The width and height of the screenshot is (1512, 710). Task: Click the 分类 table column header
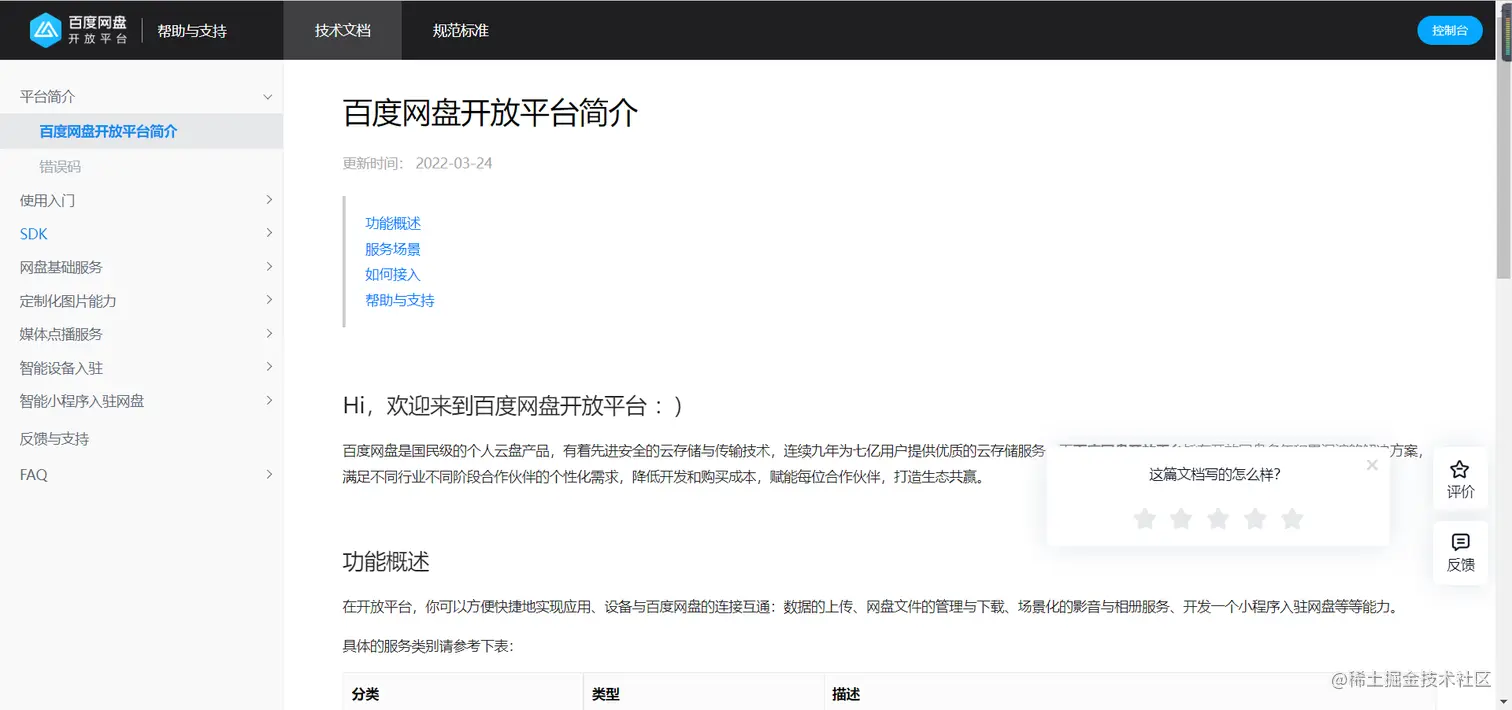click(x=365, y=693)
